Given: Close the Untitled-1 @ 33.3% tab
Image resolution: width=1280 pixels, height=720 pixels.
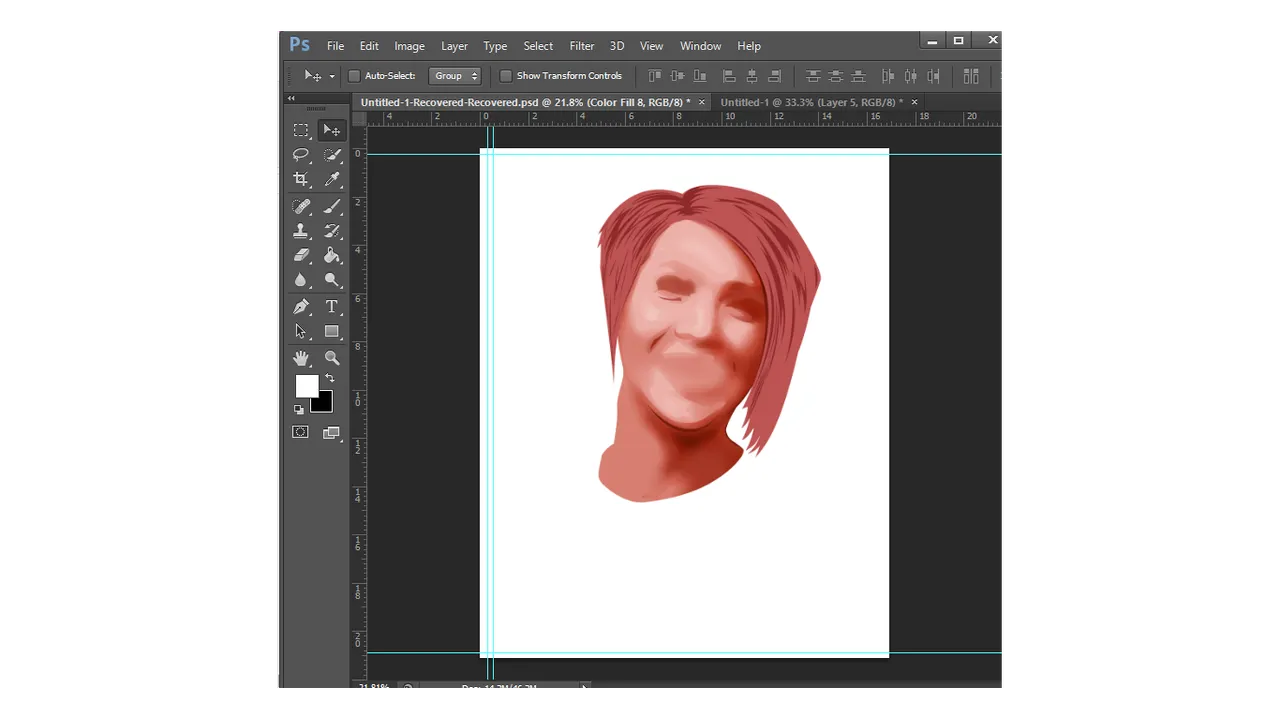Looking at the screenshot, I should coord(914,102).
